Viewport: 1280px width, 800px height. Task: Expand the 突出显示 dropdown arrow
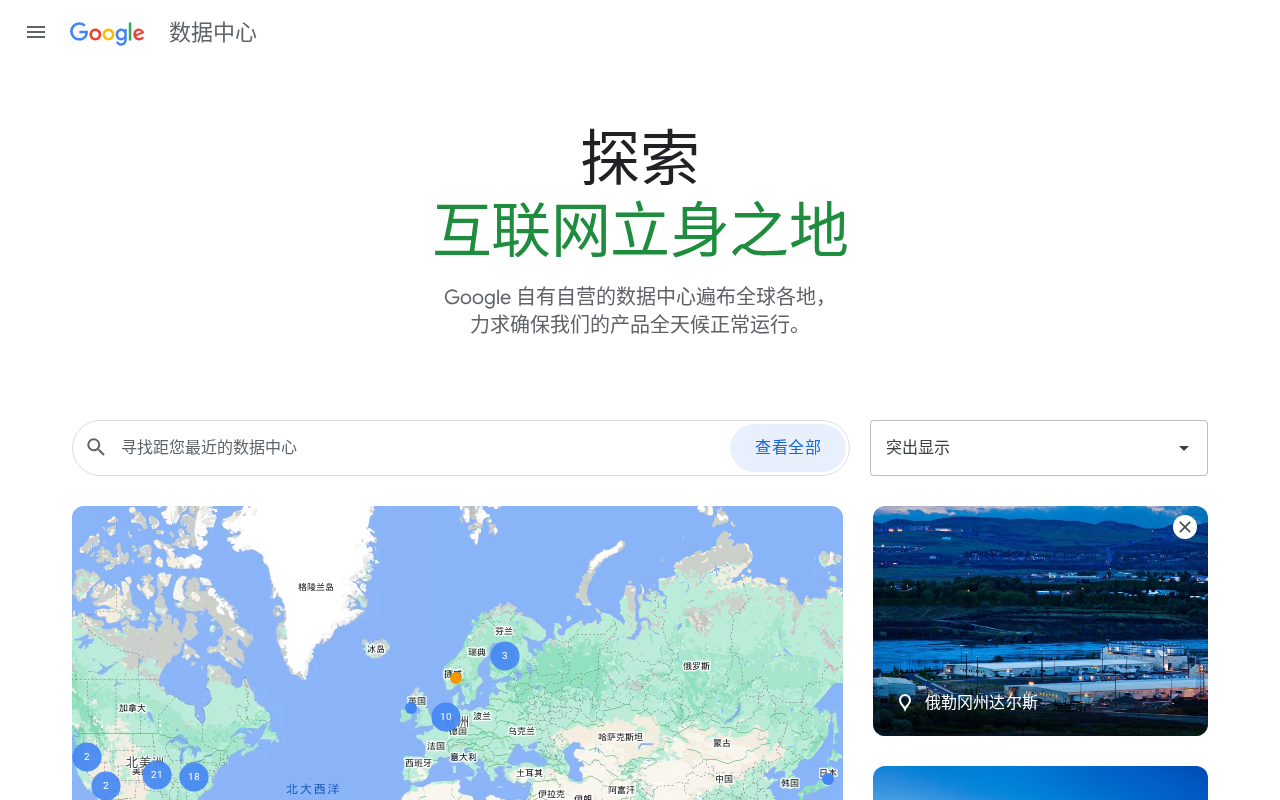tap(1184, 448)
